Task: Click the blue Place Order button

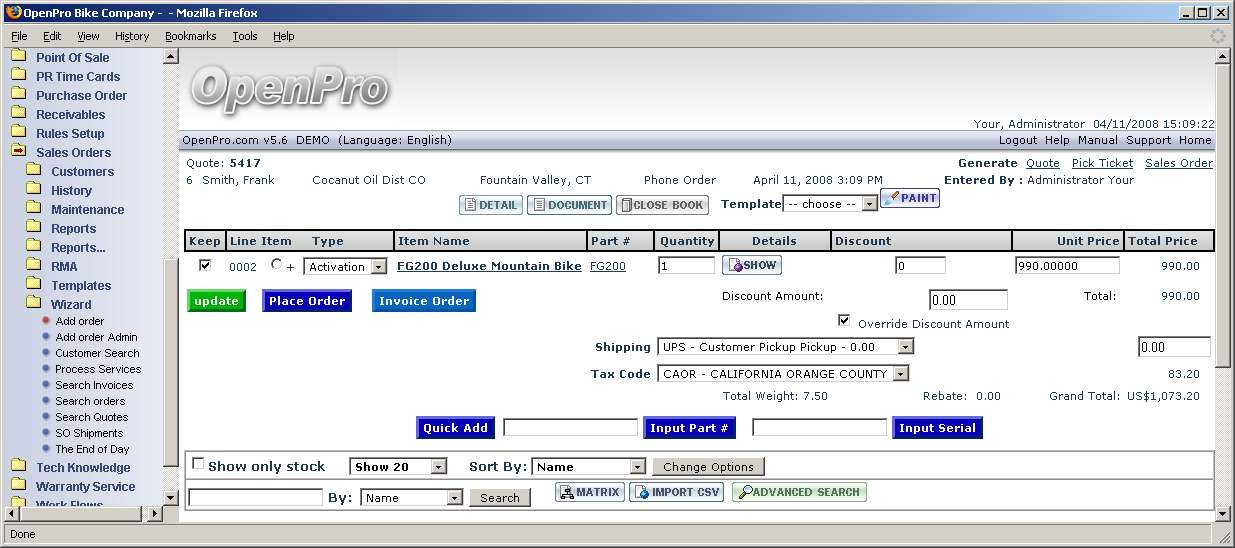Action: point(307,301)
